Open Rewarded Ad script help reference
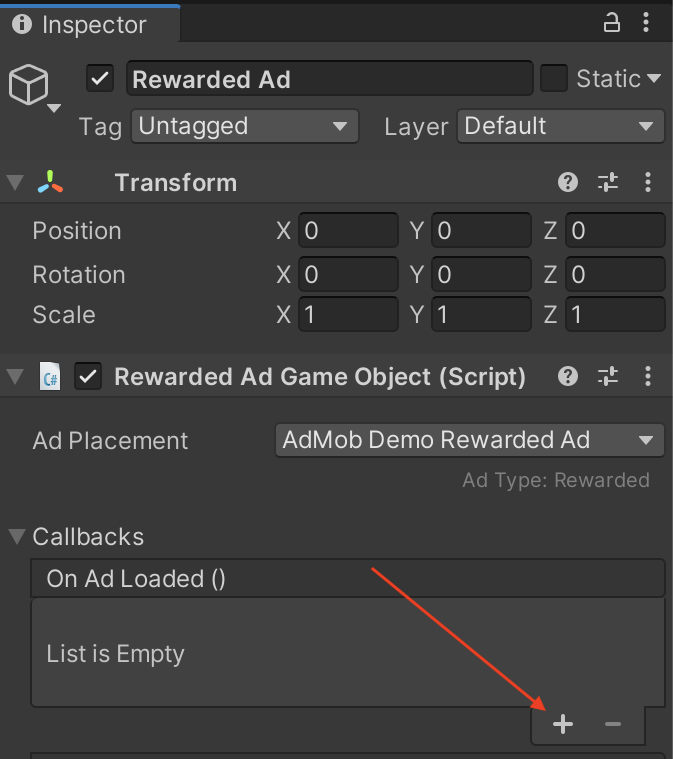The height and width of the screenshot is (759, 673). coord(568,376)
